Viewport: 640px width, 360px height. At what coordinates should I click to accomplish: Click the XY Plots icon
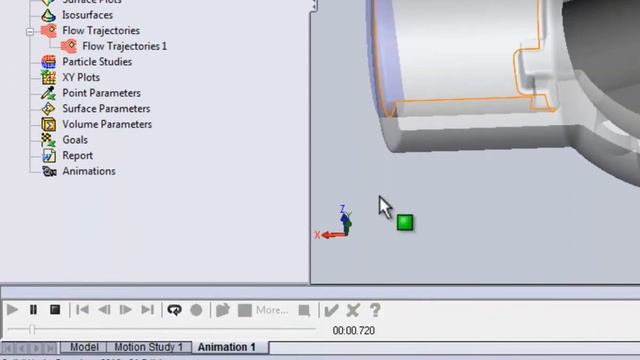pos(49,77)
